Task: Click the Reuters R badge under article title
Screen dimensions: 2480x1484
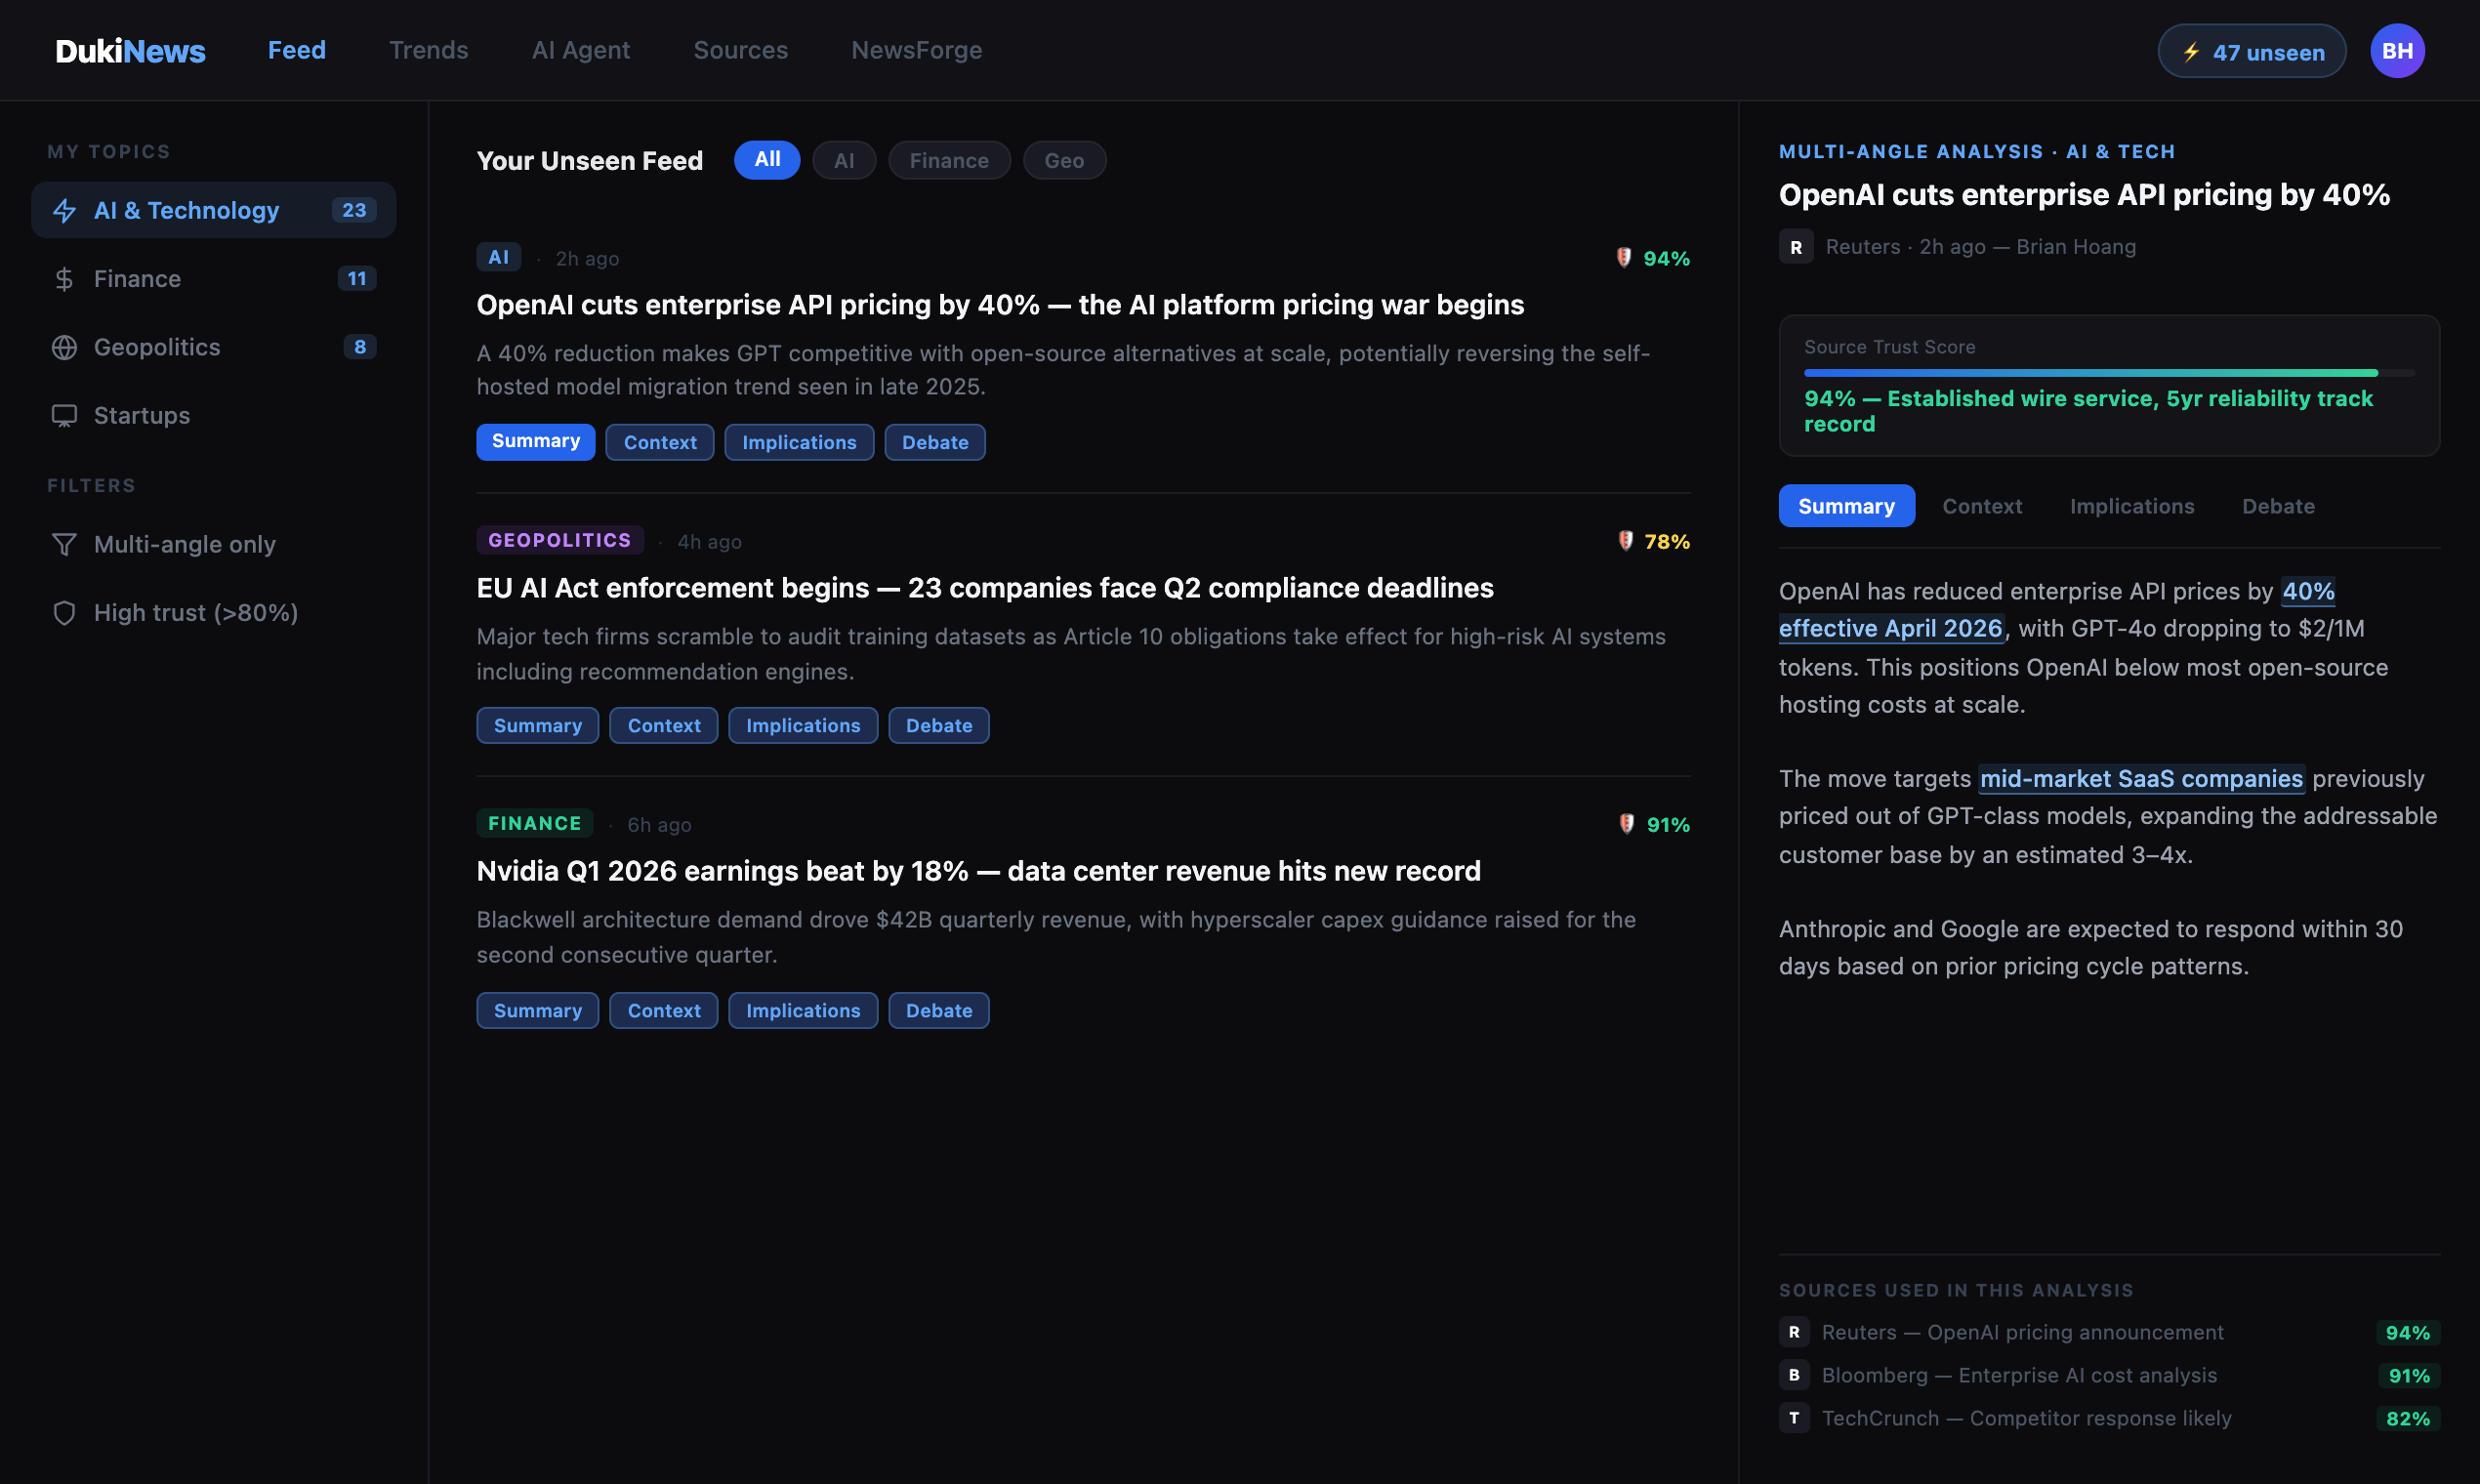Action: (x=1795, y=247)
